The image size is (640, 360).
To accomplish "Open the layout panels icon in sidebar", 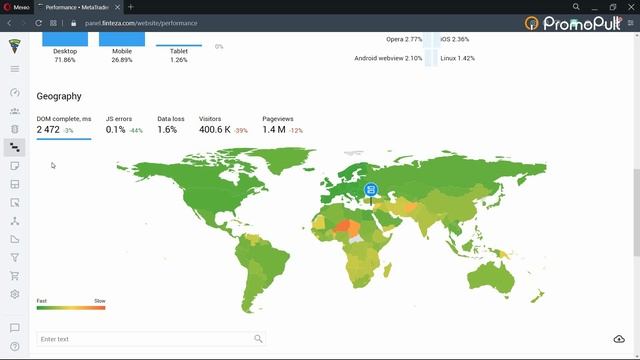I will tap(15, 184).
